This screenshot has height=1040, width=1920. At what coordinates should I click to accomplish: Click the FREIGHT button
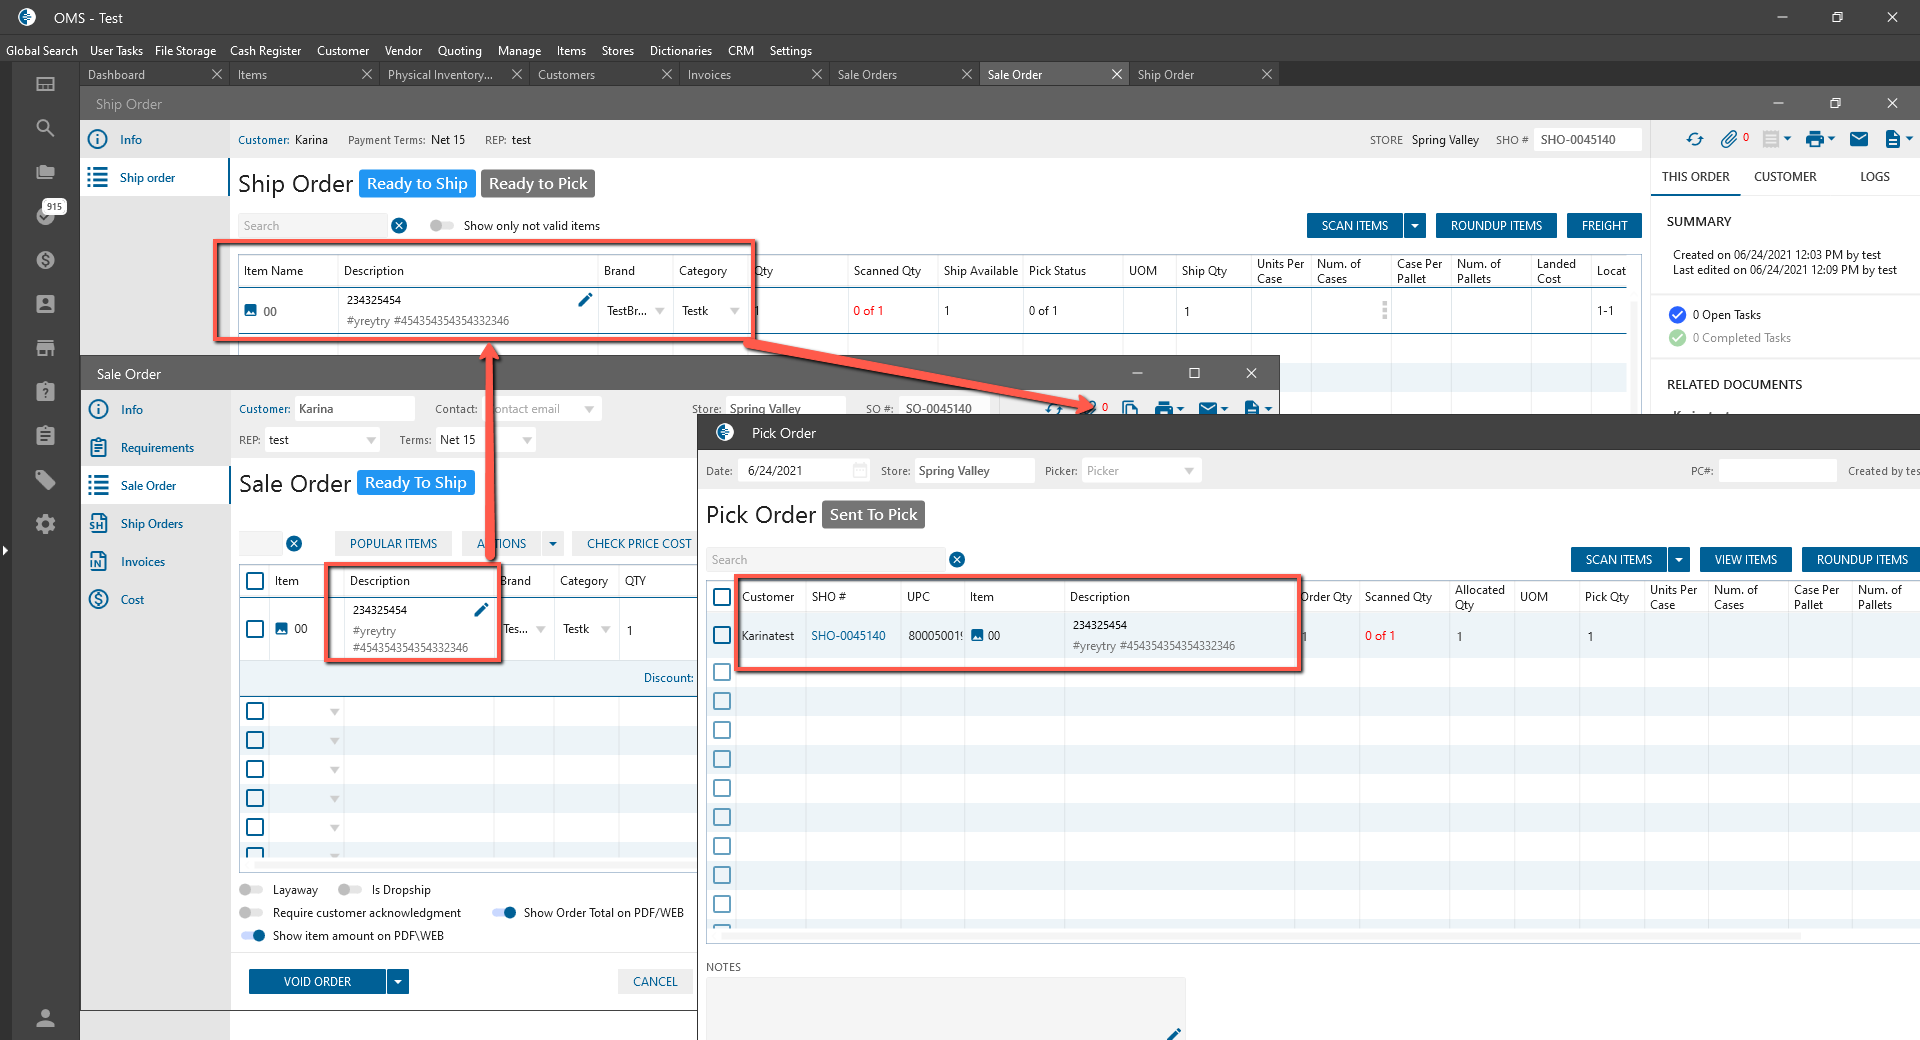click(x=1604, y=226)
